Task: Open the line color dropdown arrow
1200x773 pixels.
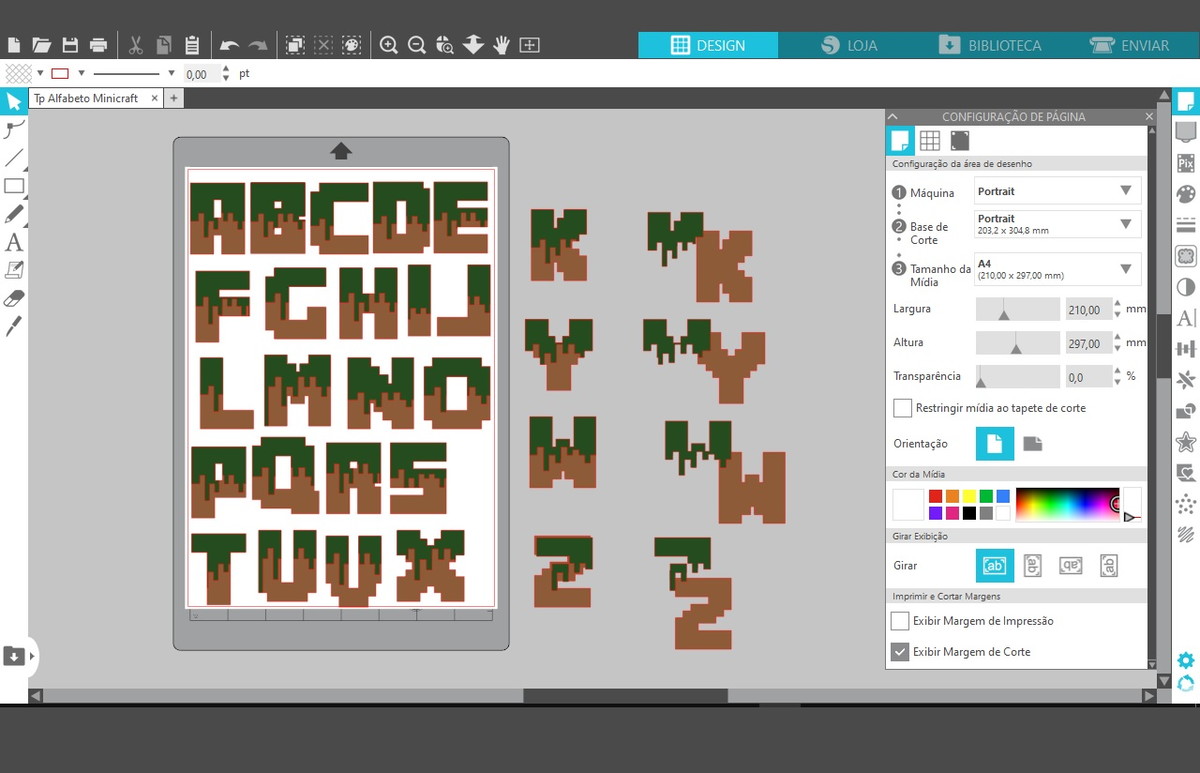Action: click(x=82, y=73)
